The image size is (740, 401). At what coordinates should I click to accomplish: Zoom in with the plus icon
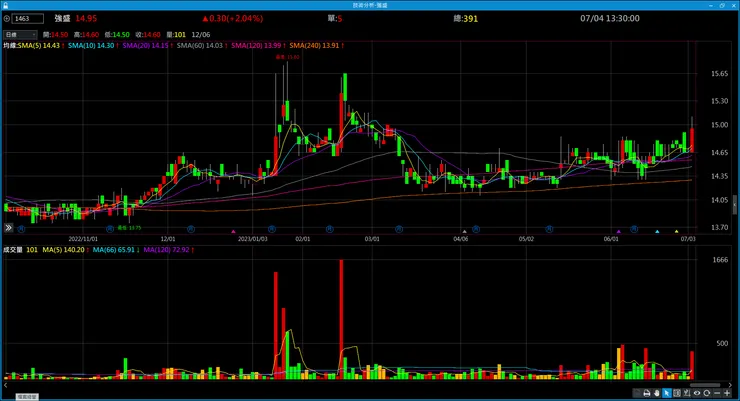tap(727, 393)
